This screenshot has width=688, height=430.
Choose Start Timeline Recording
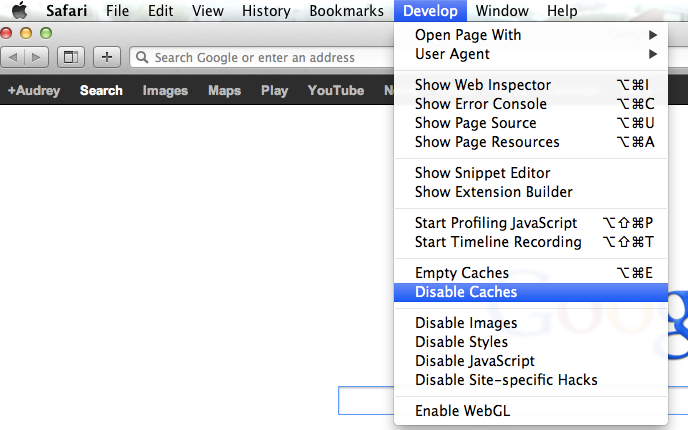531,242
